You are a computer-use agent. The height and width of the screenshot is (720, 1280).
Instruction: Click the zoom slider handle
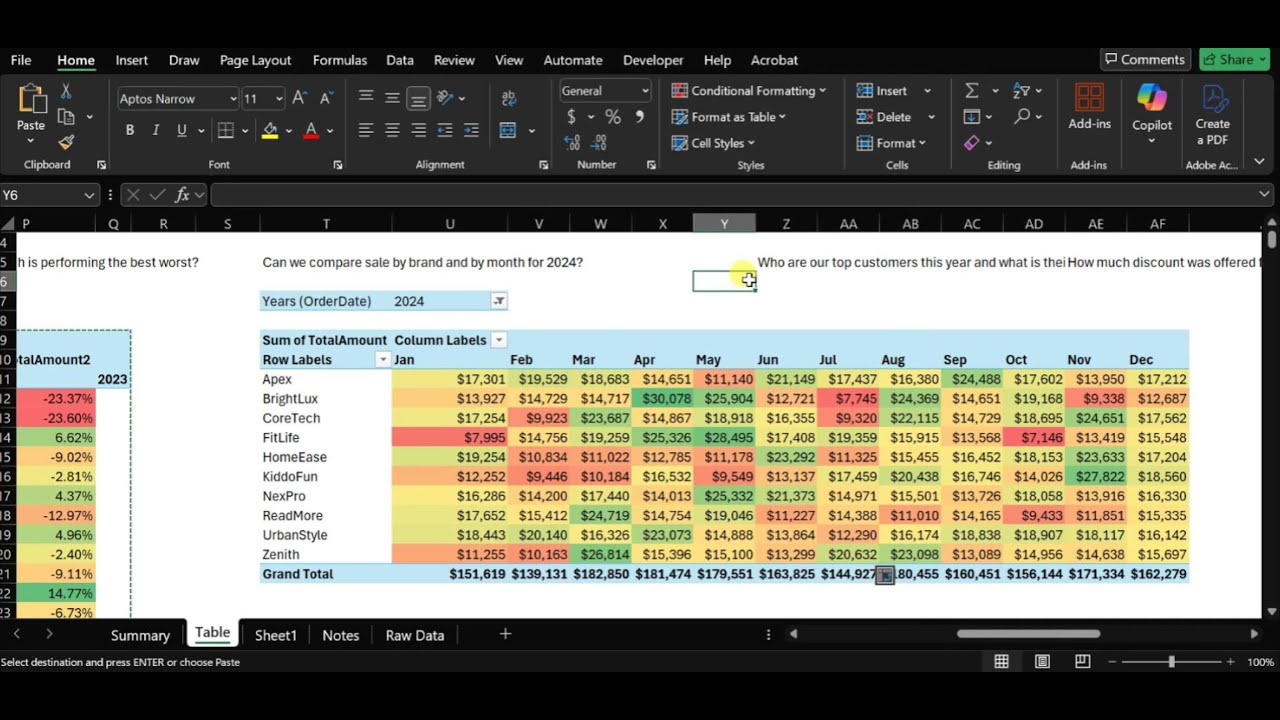click(1171, 662)
